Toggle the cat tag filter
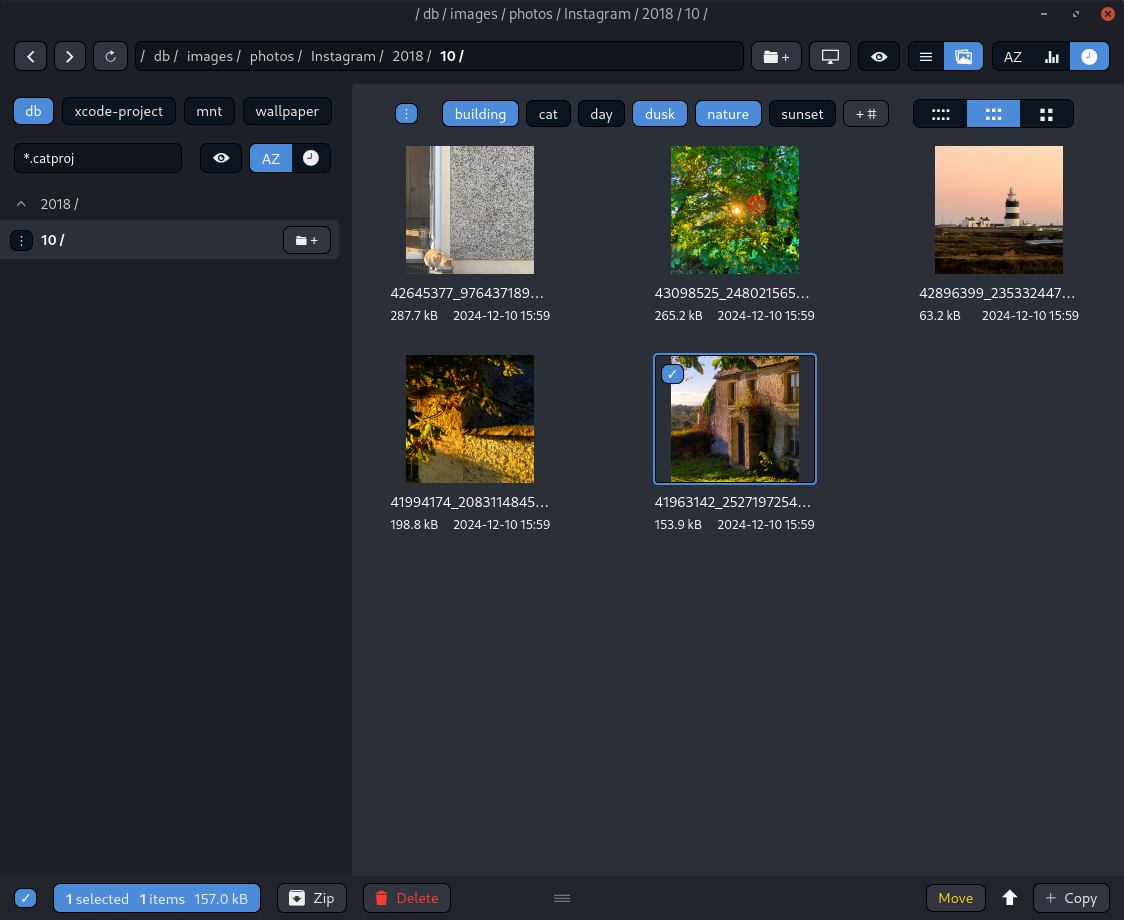1124x920 pixels. pyautogui.click(x=548, y=114)
